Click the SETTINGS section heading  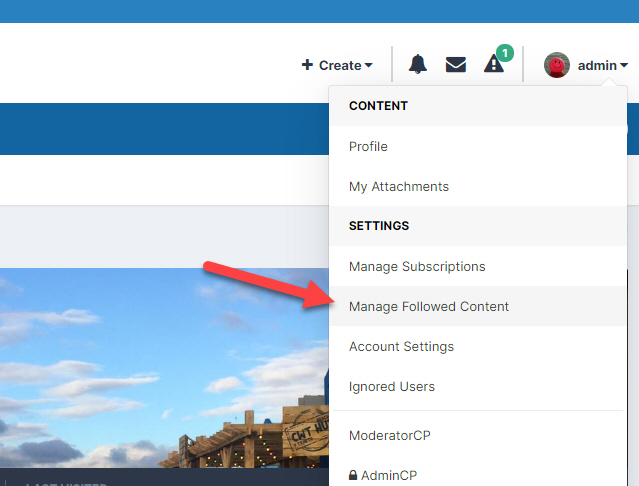tap(379, 226)
